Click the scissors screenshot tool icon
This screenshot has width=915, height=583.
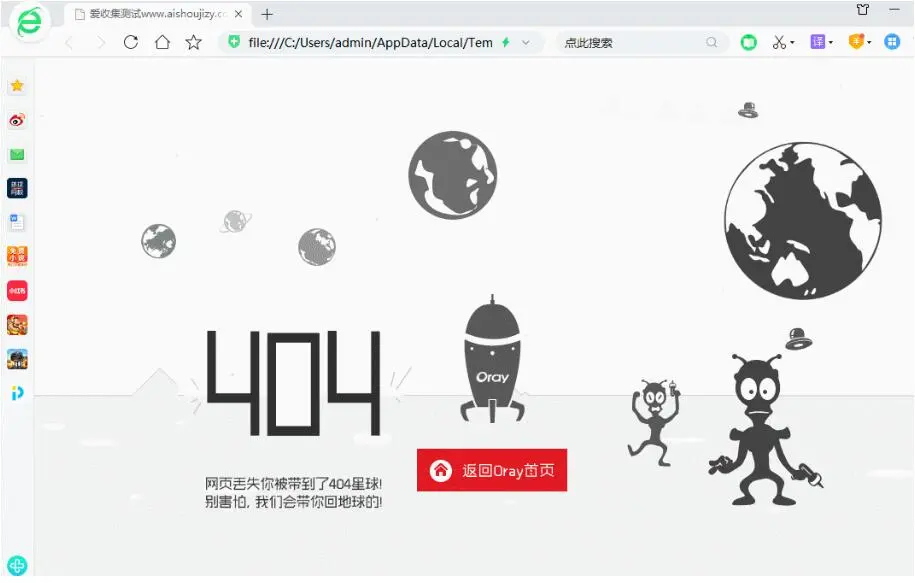[x=779, y=42]
